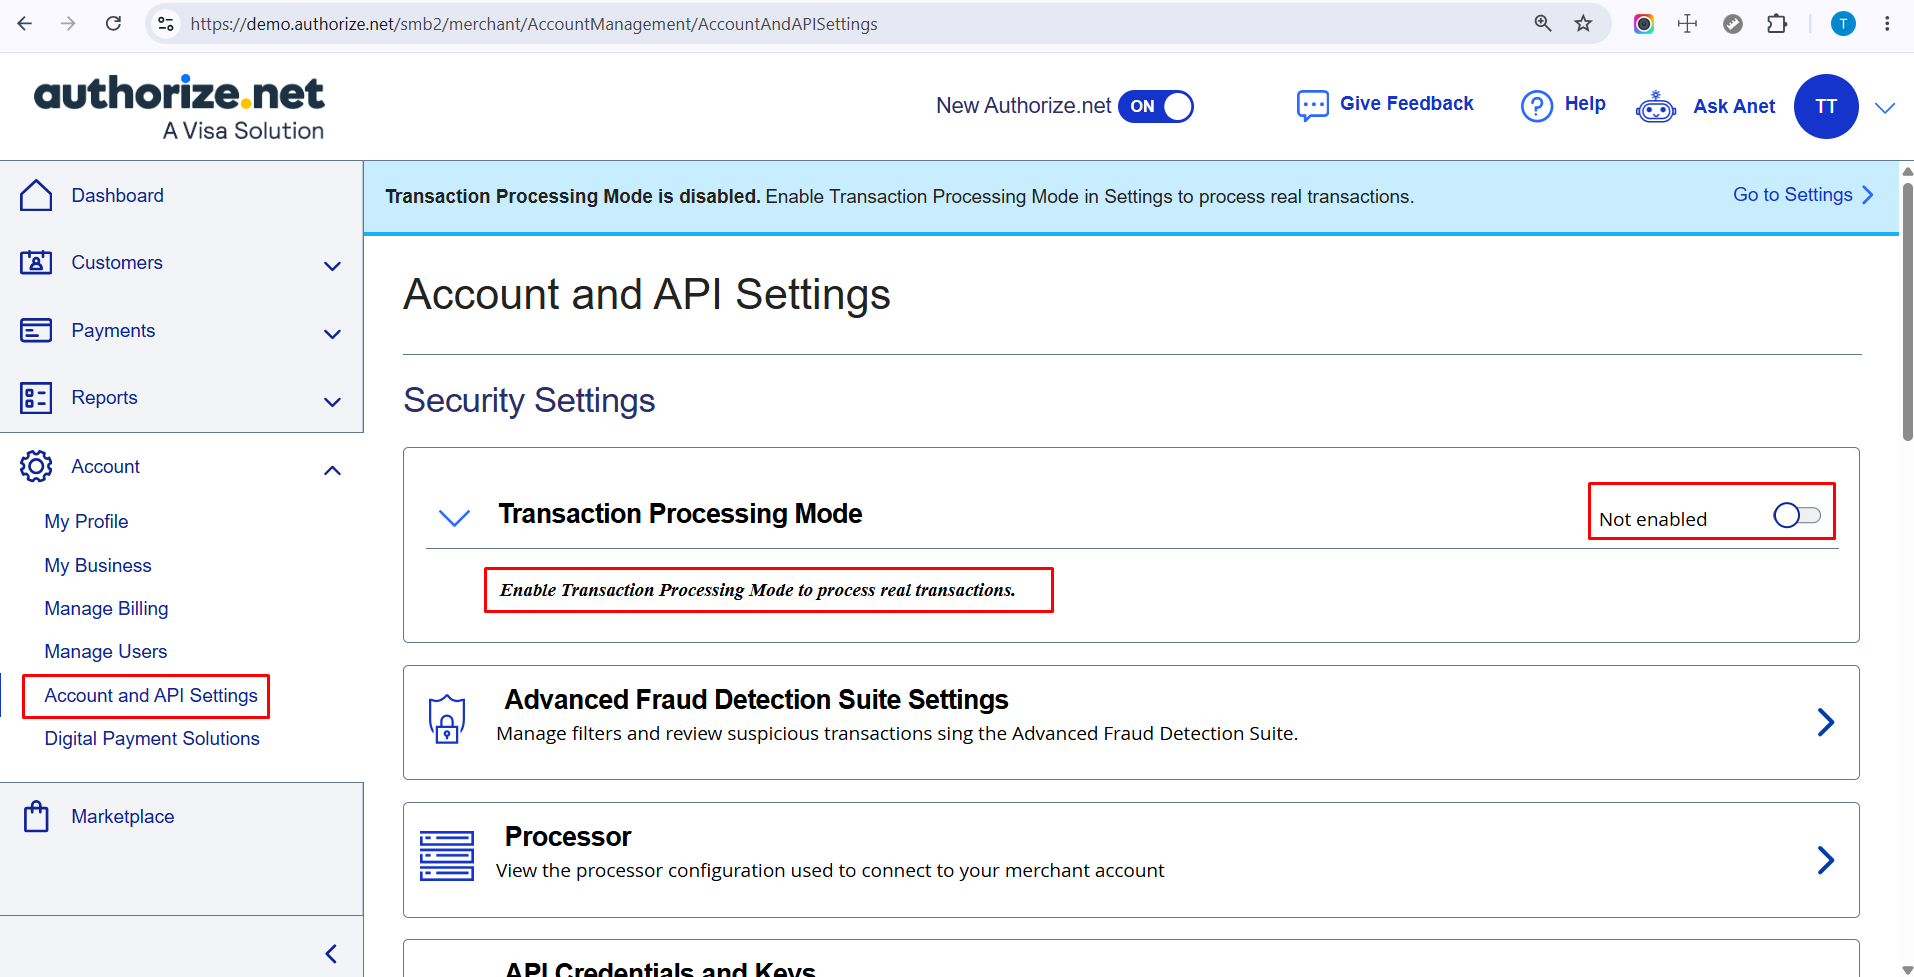Click the Give Feedback text link
The height and width of the screenshot is (977, 1914).
1406,103
